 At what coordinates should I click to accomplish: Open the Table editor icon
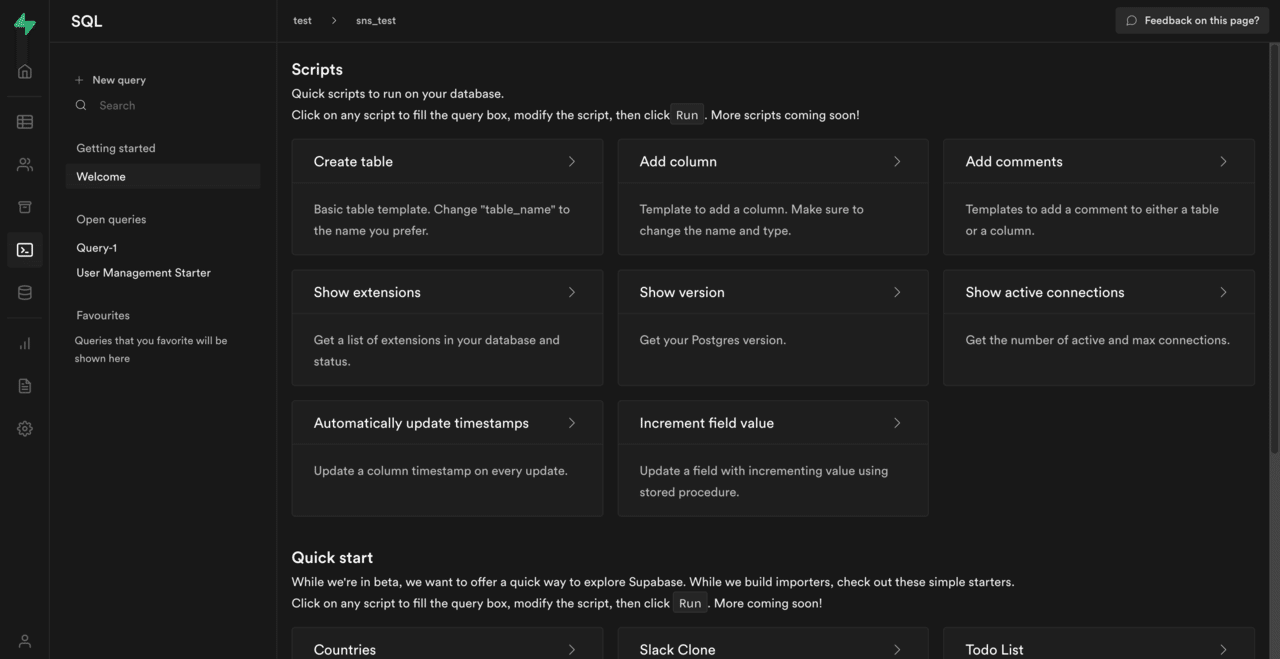pyautogui.click(x=25, y=122)
